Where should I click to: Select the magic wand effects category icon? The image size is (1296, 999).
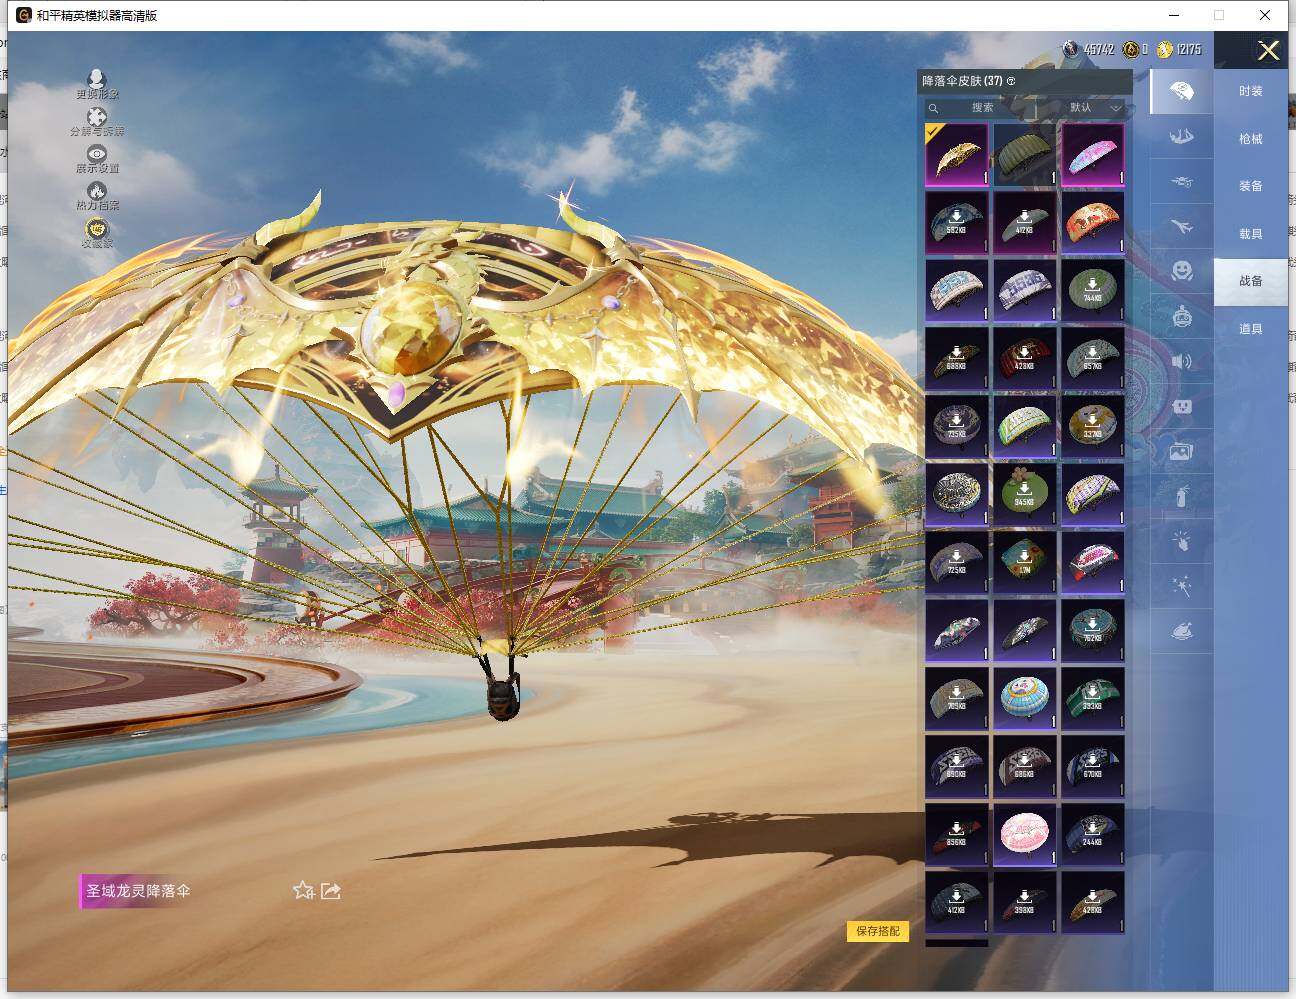click(x=1181, y=586)
